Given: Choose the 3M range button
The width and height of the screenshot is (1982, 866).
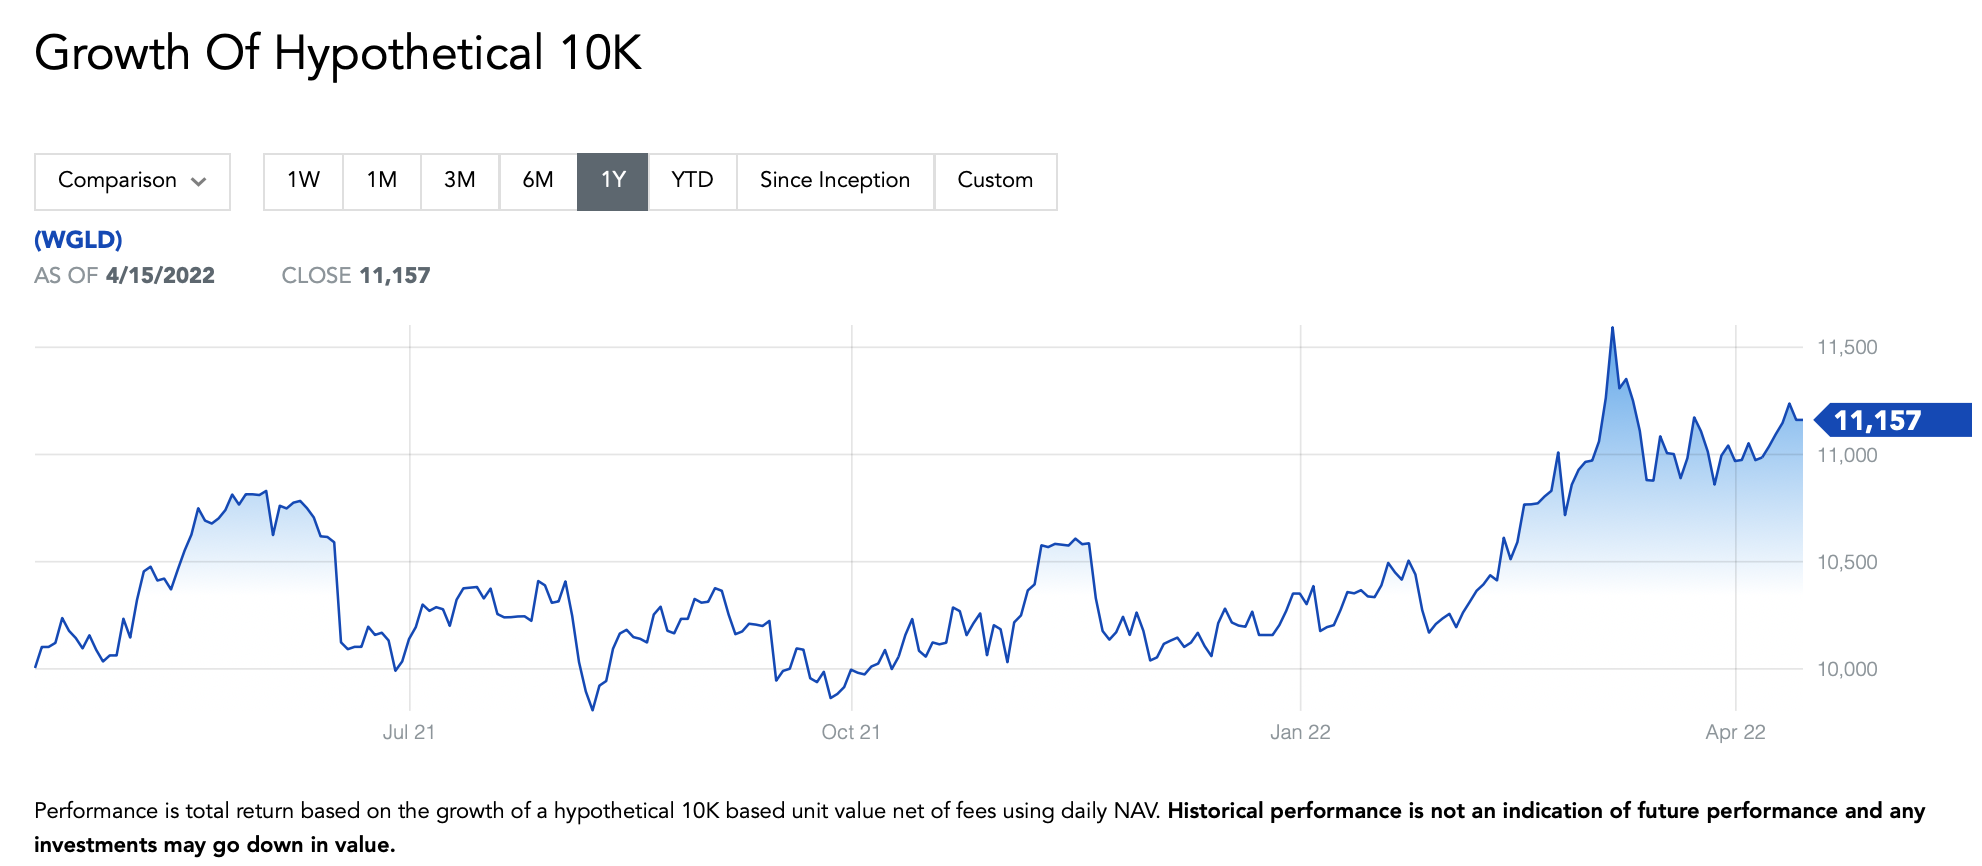Looking at the screenshot, I should [x=459, y=181].
